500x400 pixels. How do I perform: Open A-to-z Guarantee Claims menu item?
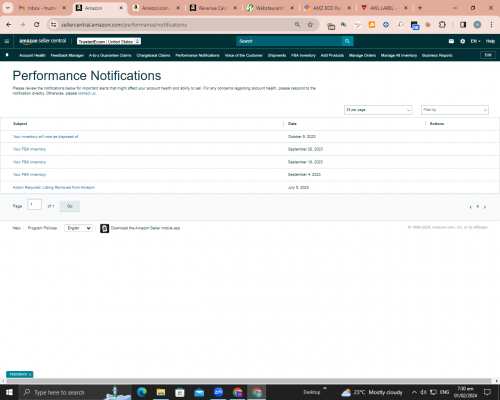pos(110,55)
